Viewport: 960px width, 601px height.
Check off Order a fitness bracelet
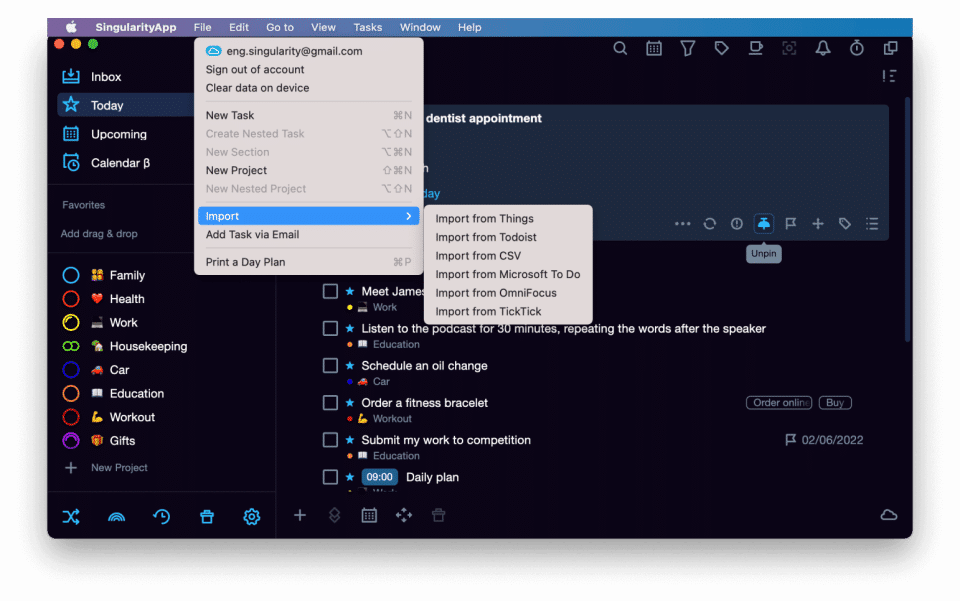tap(330, 403)
